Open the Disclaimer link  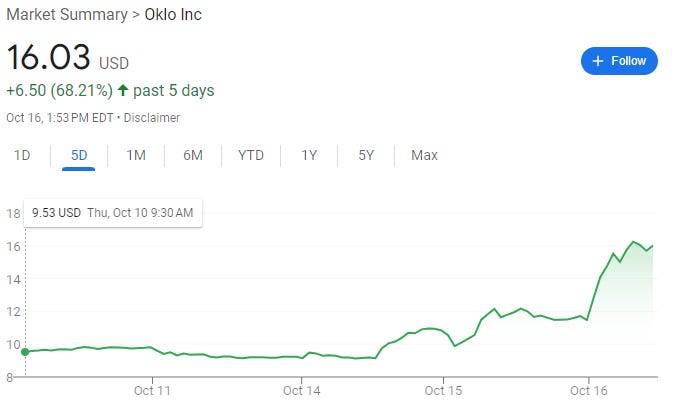pyautogui.click(x=152, y=118)
